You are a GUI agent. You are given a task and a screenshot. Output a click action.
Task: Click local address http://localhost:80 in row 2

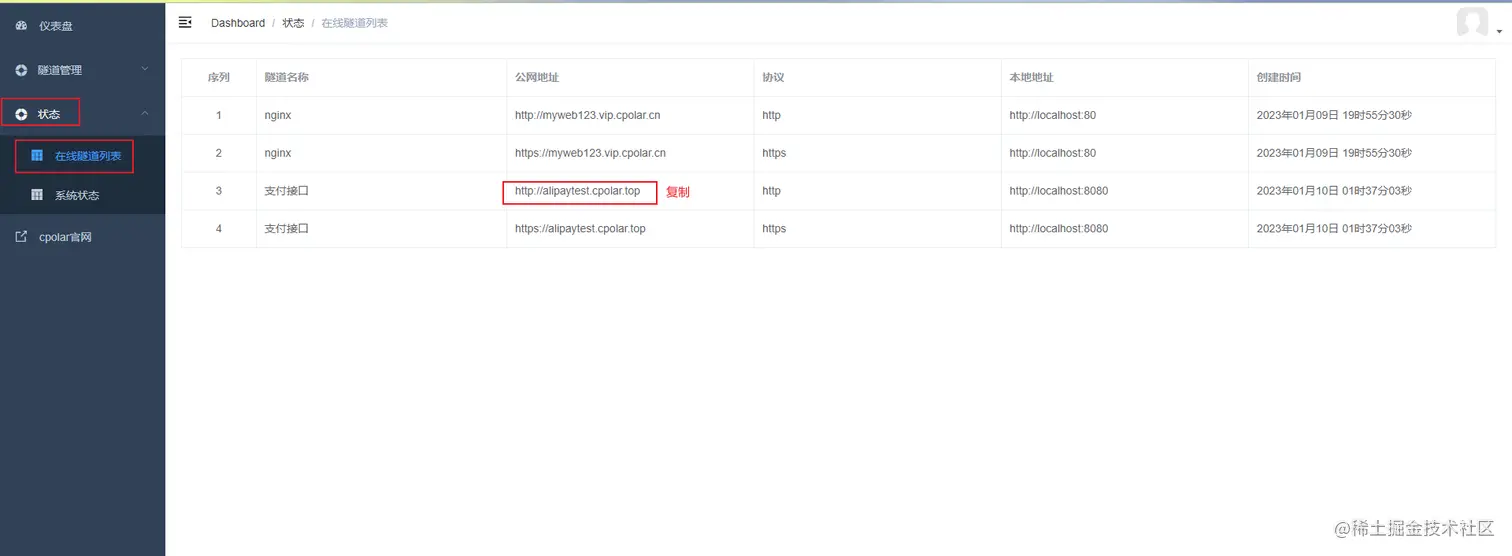(1052, 153)
